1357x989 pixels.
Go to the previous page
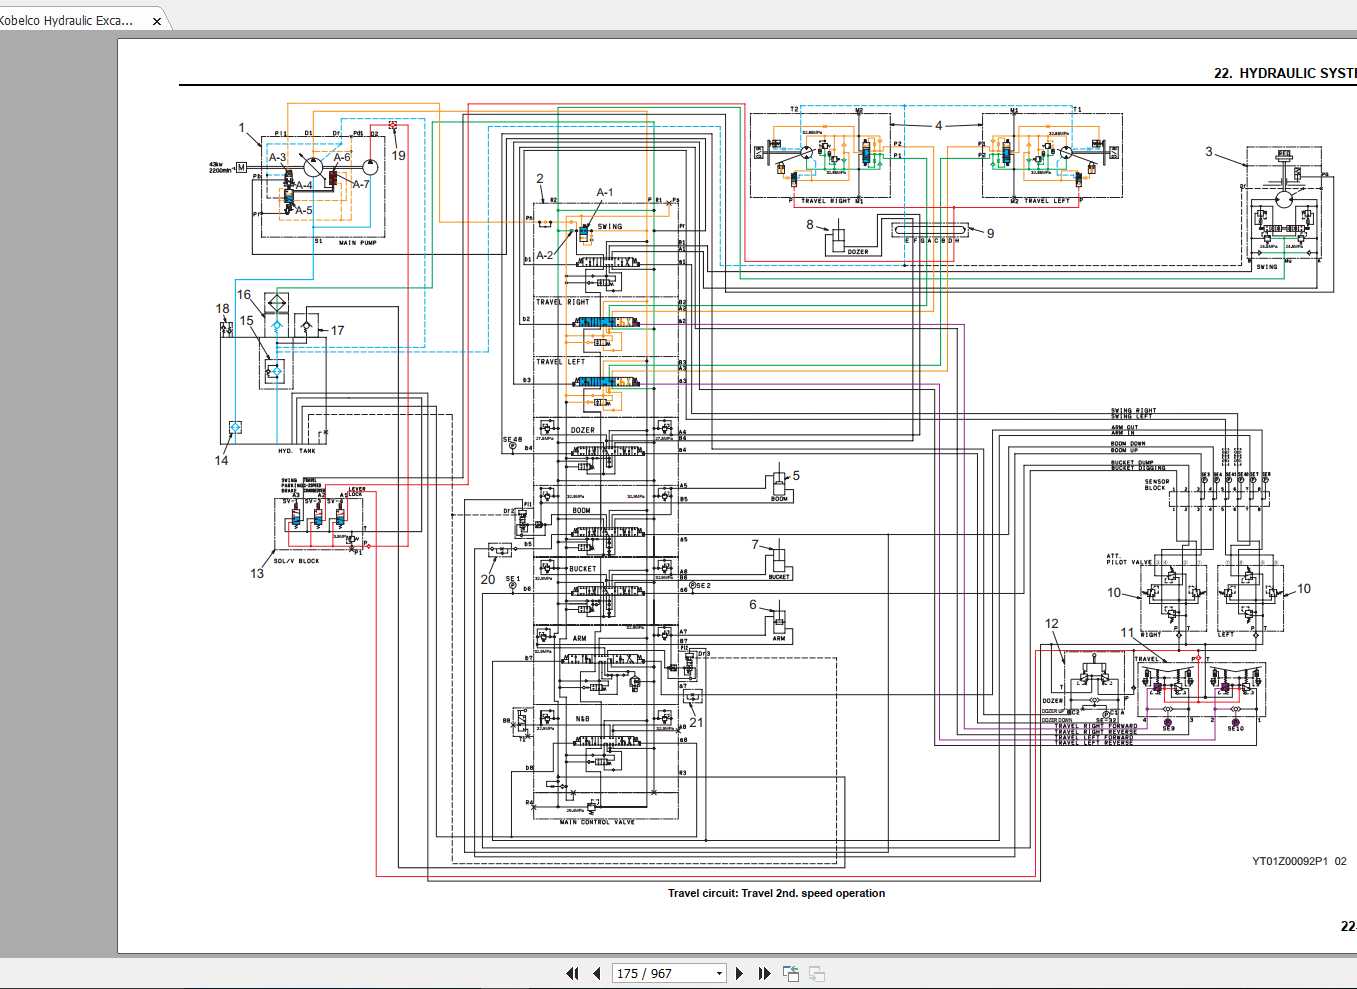[597, 973]
